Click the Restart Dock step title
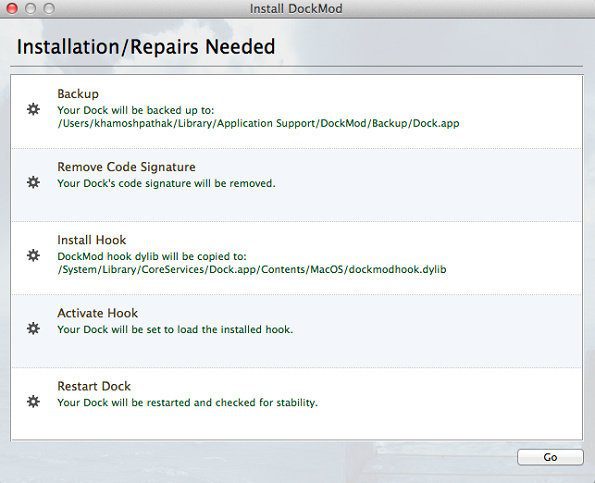This screenshot has height=483, width=595. [x=94, y=386]
